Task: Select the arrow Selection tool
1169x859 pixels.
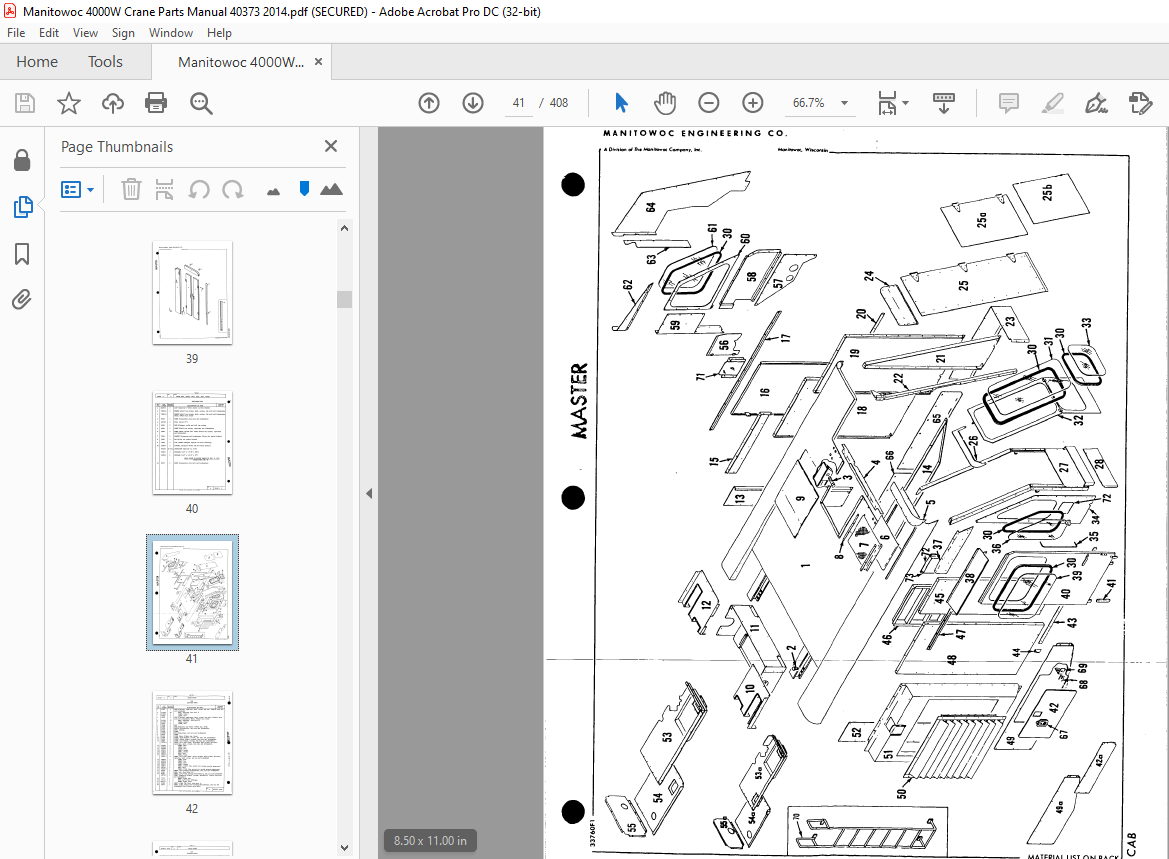Action: coord(621,103)
